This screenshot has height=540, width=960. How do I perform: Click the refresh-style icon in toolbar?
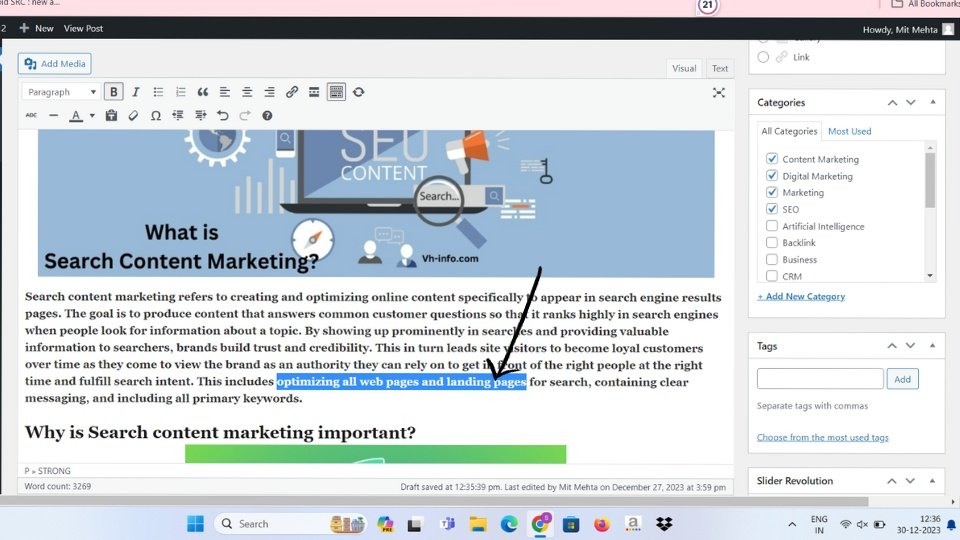(x=359, y=92)
